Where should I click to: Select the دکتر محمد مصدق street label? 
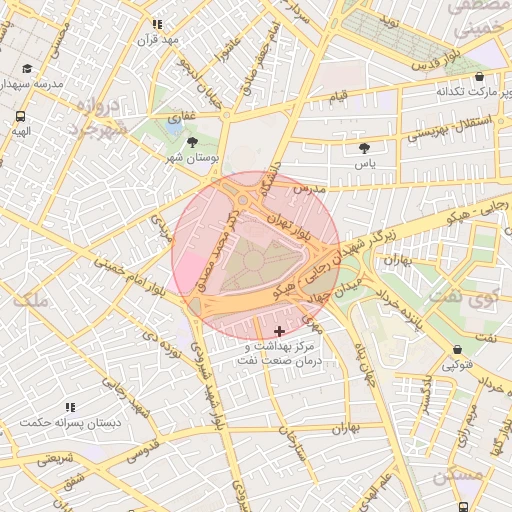pyautogui.click(x=218, y=249)
